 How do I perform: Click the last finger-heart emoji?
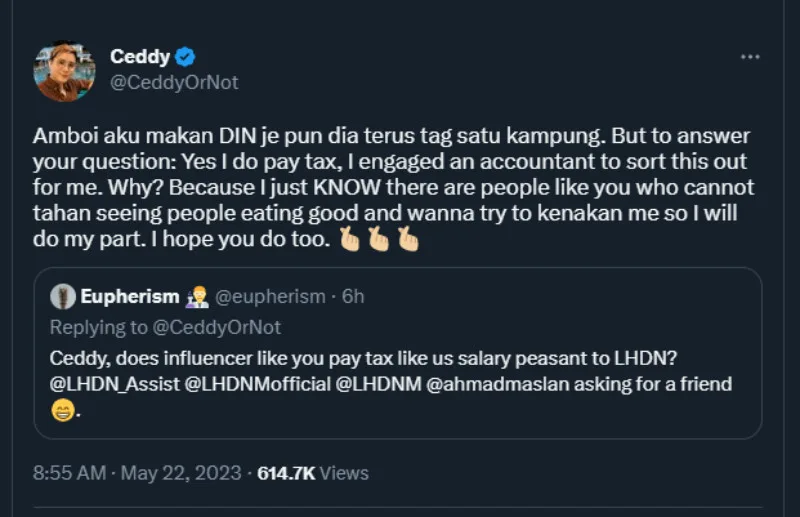pos(407,241)
